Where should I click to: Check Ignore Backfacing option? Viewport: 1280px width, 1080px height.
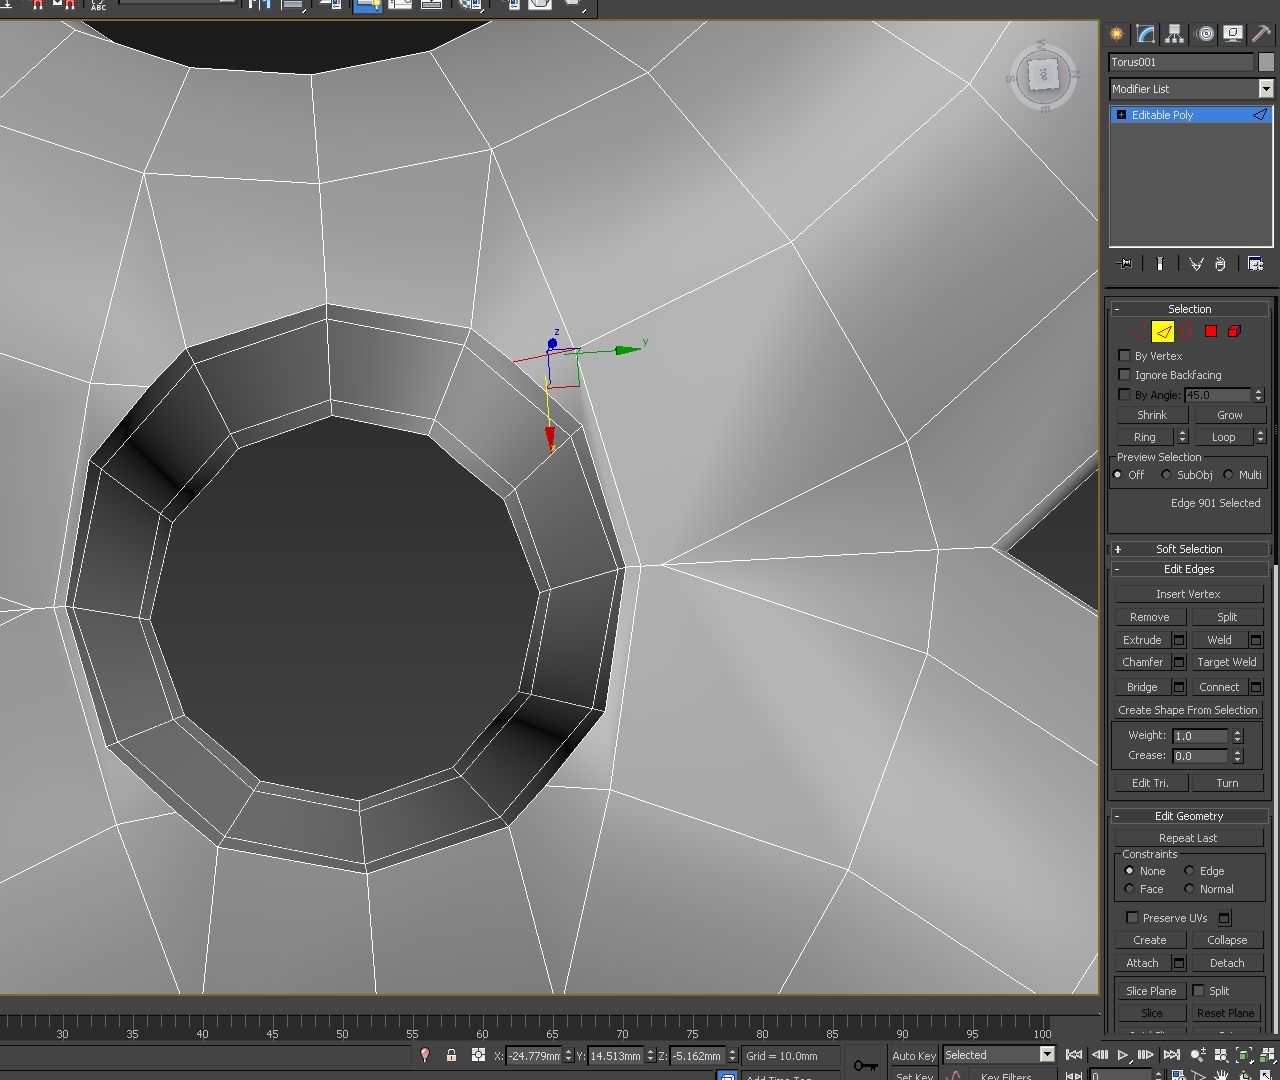click(1124, 375)
